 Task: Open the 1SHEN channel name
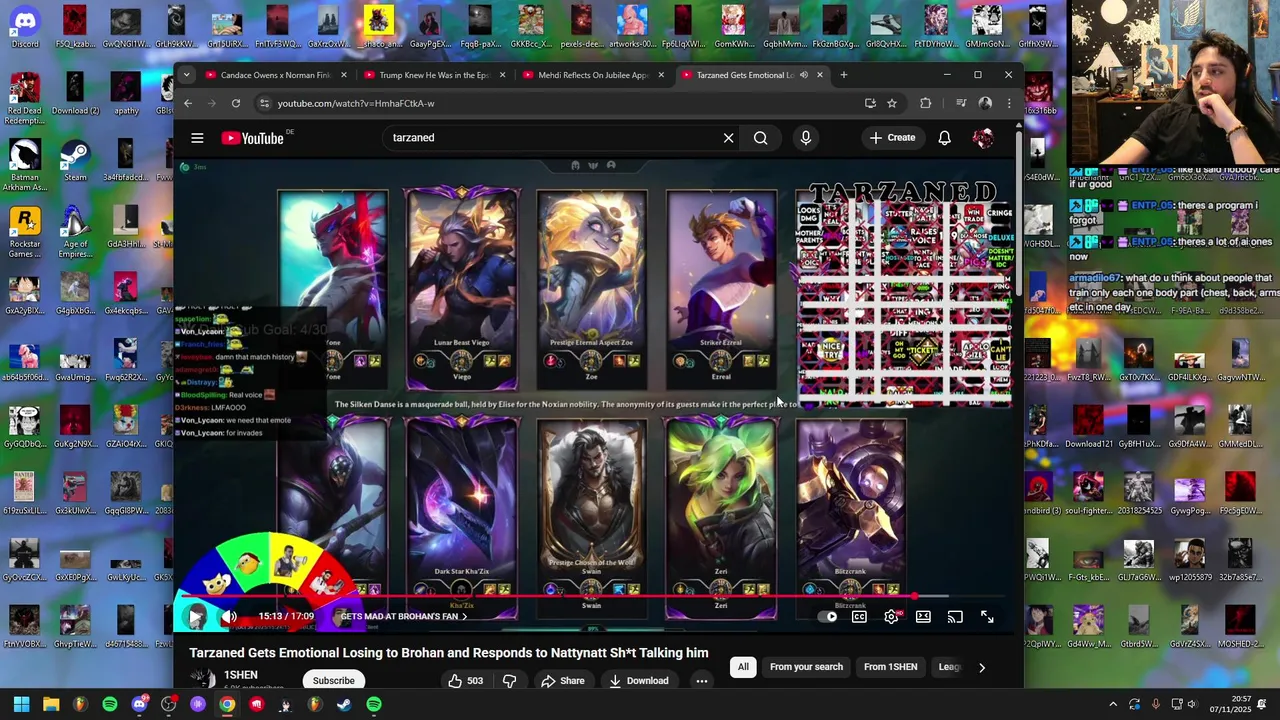pos(241,675)
